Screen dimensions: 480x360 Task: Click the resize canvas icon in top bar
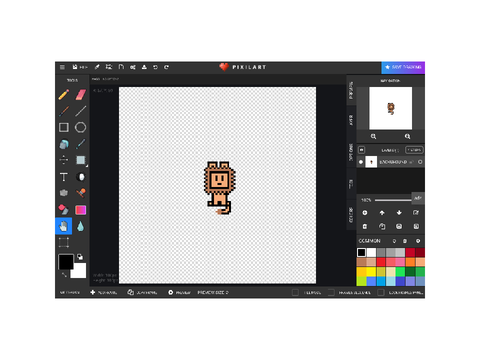[109, 67]
